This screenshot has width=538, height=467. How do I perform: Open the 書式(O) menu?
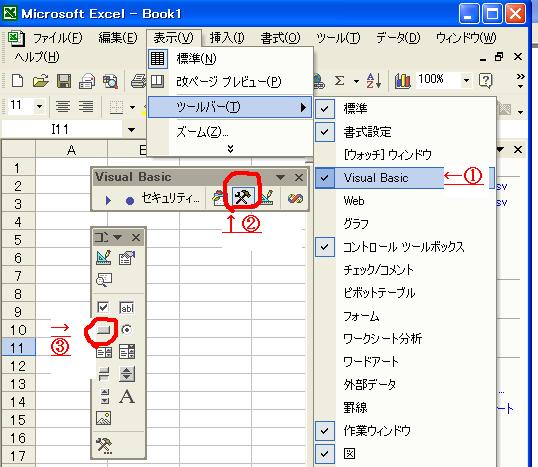280,38
